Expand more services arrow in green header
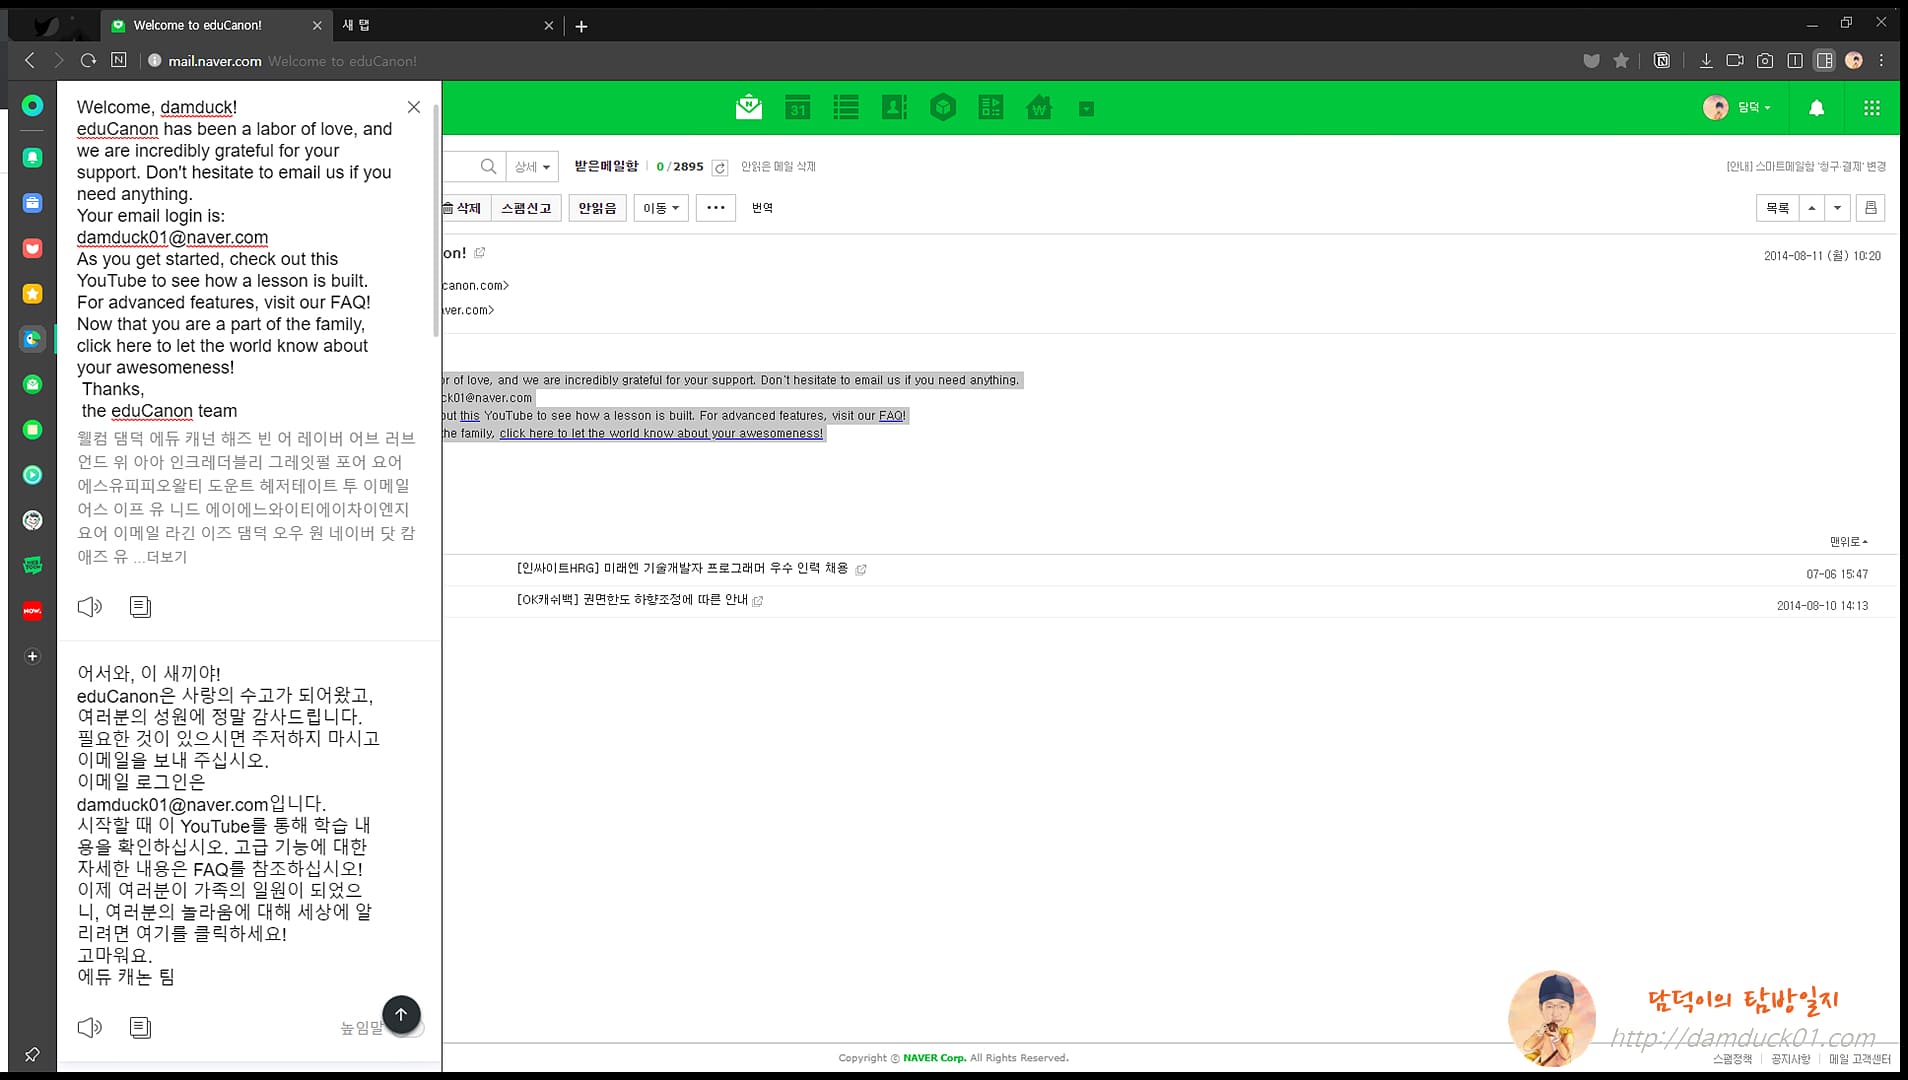The image size is (1908, 1080). coord(1086,109)
